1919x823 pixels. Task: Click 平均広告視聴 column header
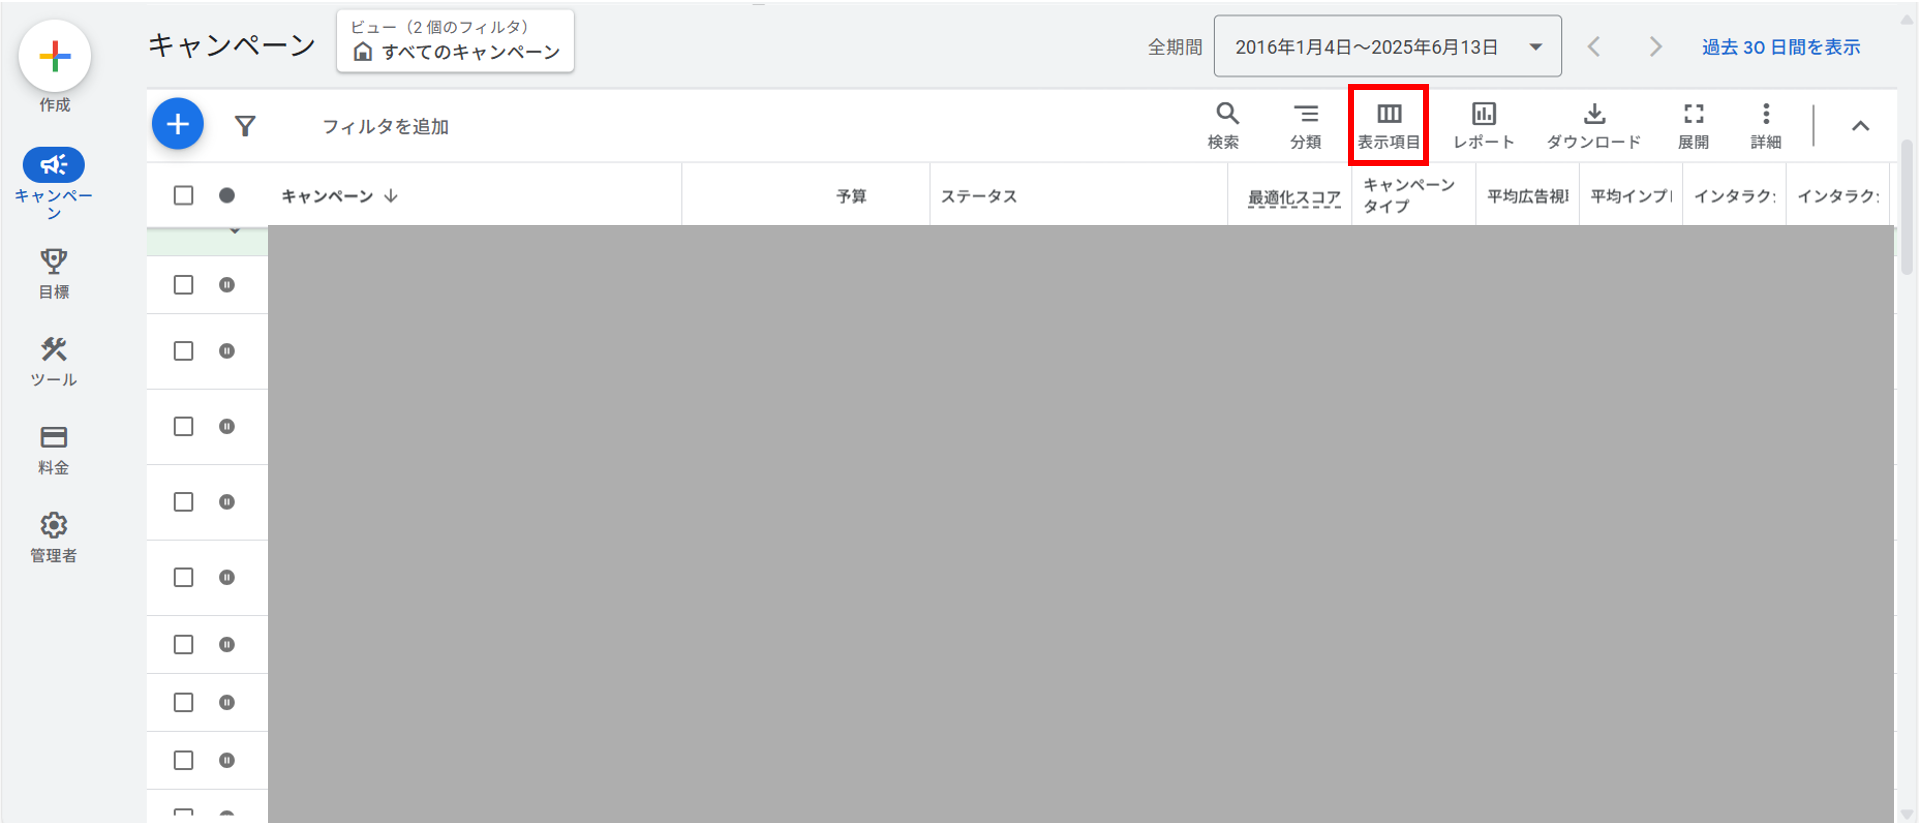1528,196
